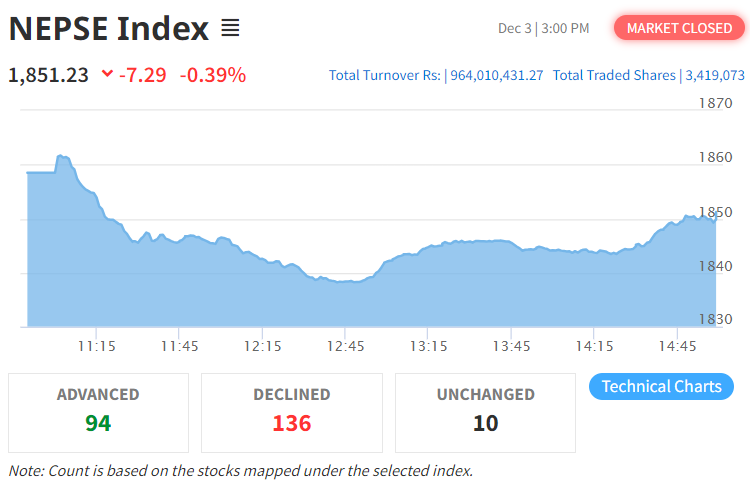The height and width of the screenshot is (493, 750).
Task: Click the 14:45 time axis label
Action: 677,346
